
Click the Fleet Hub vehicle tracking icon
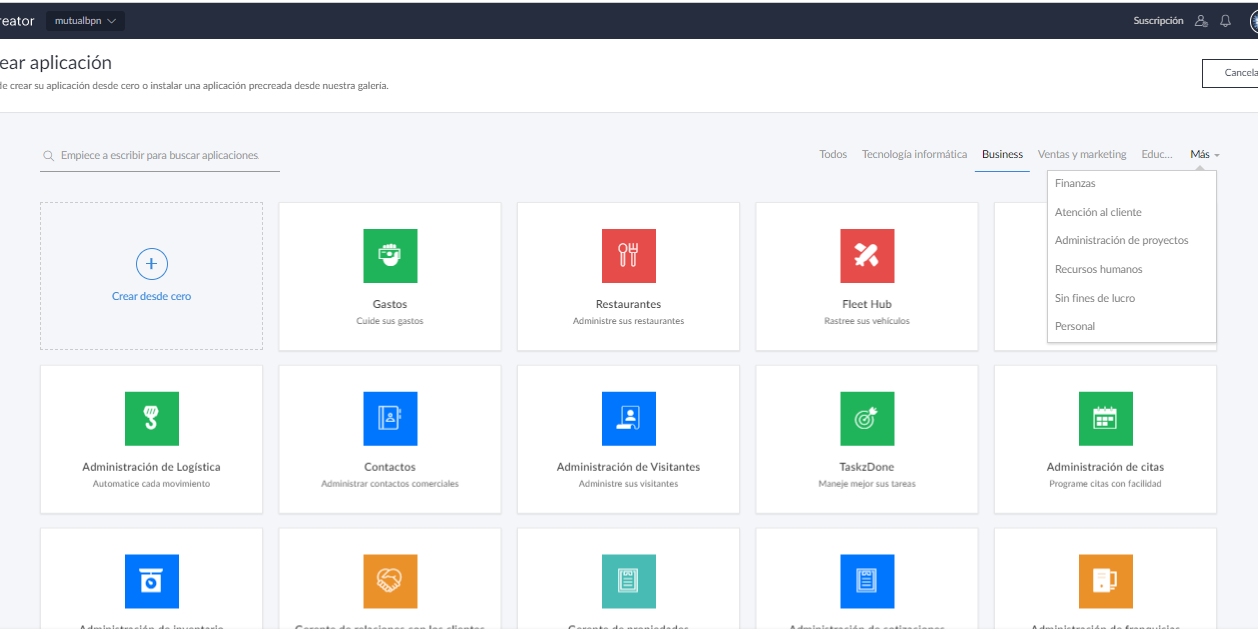866,256
